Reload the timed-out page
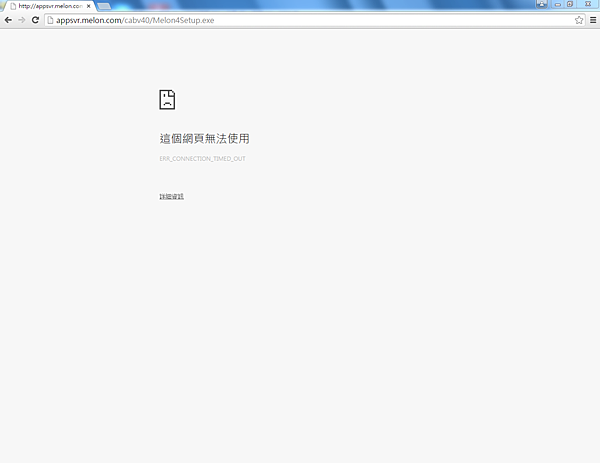600x463 pixels. pyautogui.click(x=35, y=20)
